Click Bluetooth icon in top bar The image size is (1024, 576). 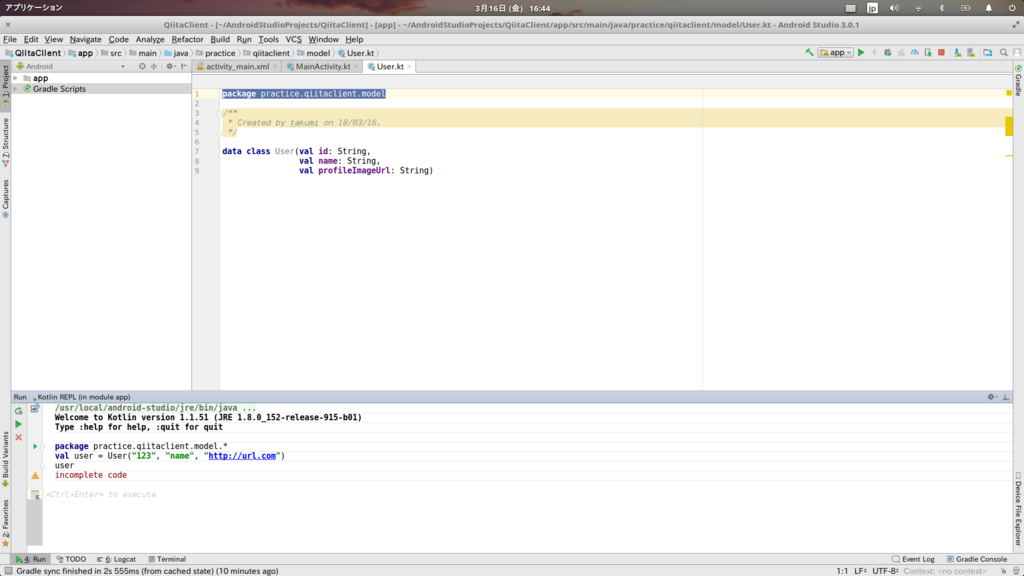pyautogui.click(x=942, y=8)
